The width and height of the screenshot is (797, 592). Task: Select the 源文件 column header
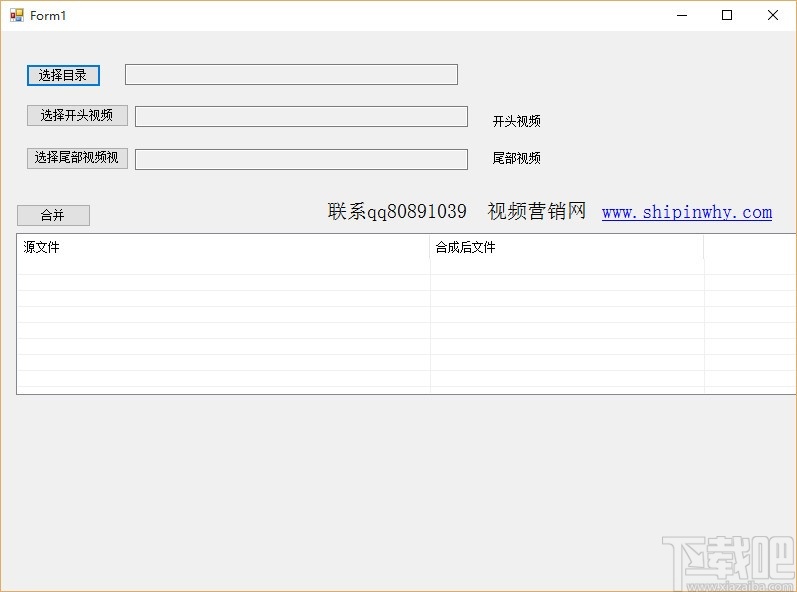224,247
